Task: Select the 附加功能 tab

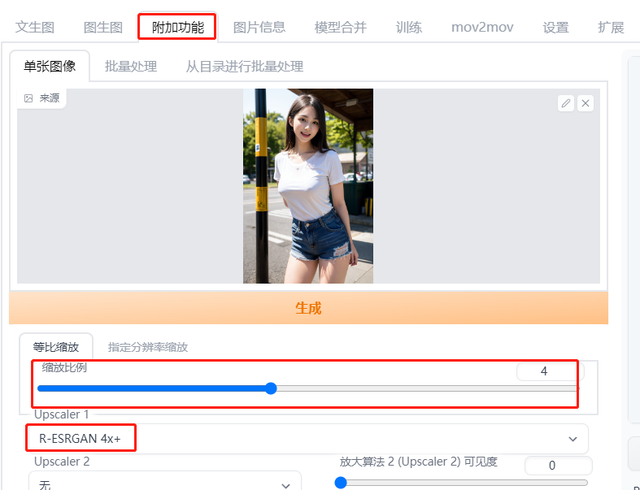Action: tap(178, 27)
